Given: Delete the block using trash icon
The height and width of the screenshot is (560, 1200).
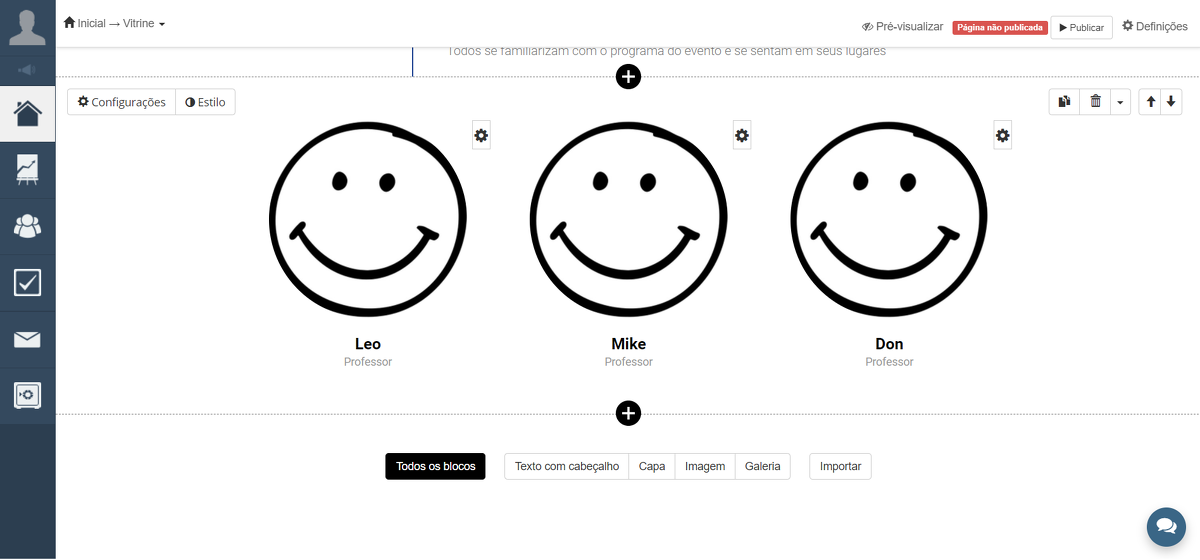Looking at the screenshot, I should click(x=1095, y=101).
